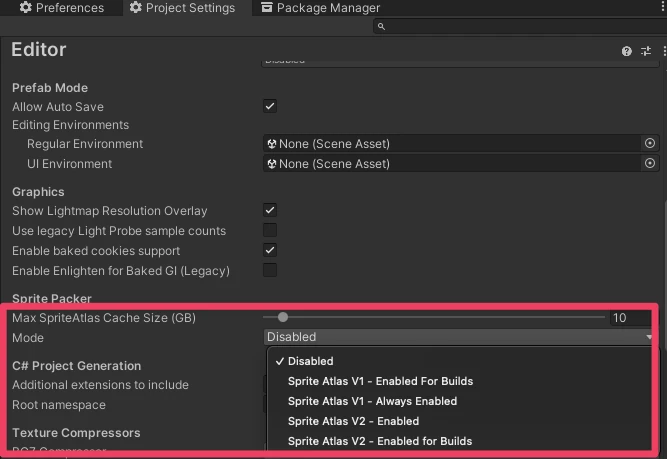This screenshot has width=667, height=459.
Task: Open the window options menu at top right
Action: click(x=664, y=6)
